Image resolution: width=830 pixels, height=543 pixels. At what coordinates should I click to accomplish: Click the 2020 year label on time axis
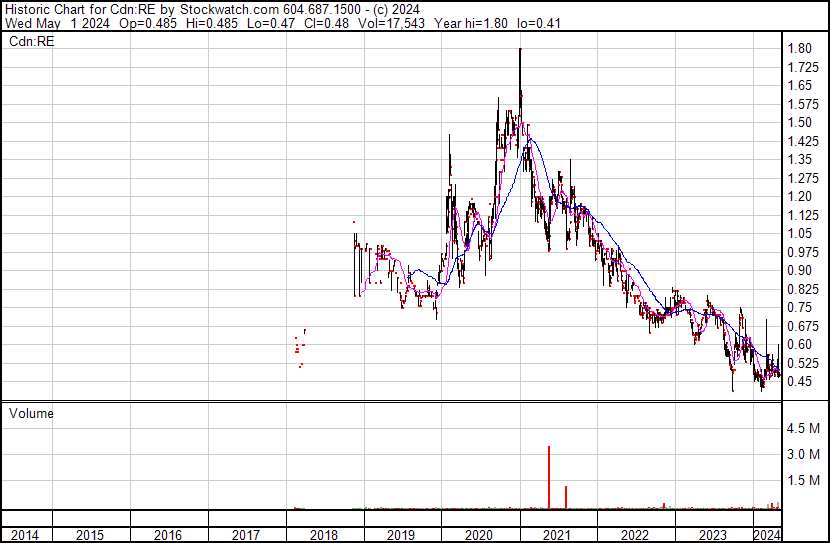tap(479, 535)
